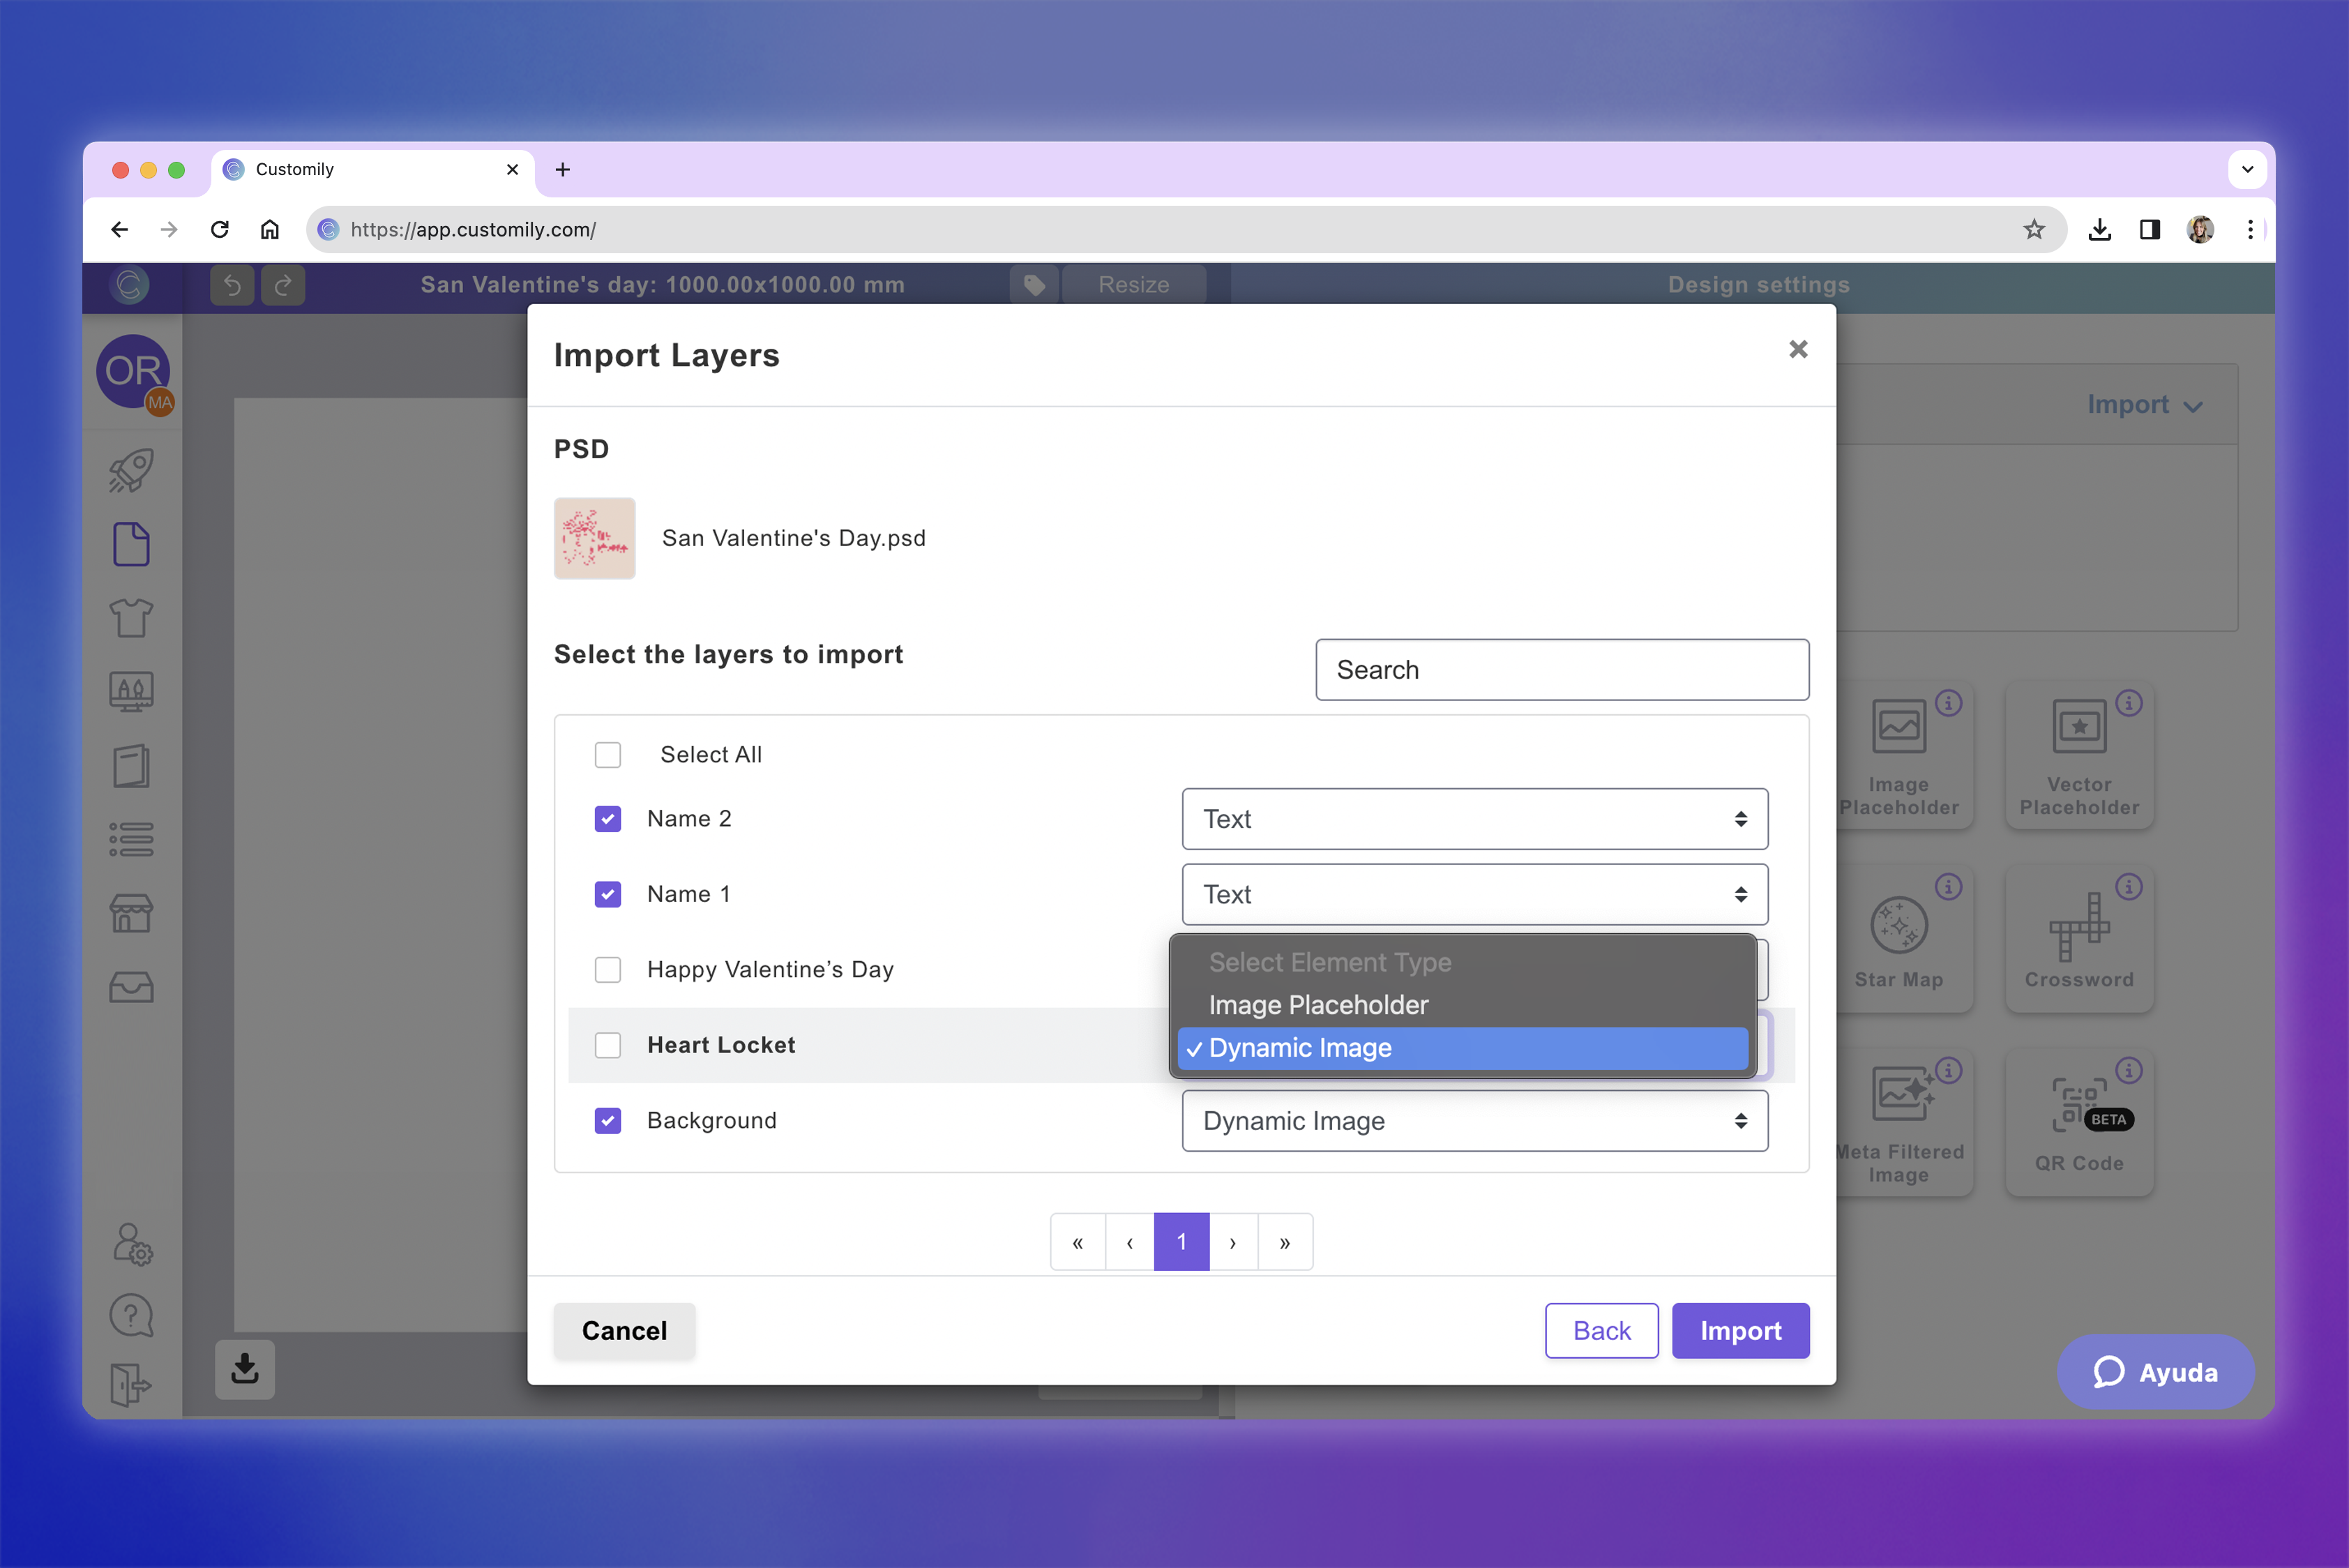Open the Name 1 element type dropdown
Image resolution: width=2349 pixels, height=1568 pixels.
click(1474, 894)
